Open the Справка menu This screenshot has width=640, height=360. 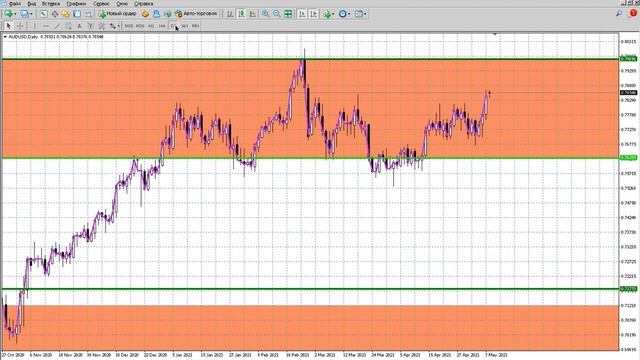pyautogui.click(x=144, y=4)
